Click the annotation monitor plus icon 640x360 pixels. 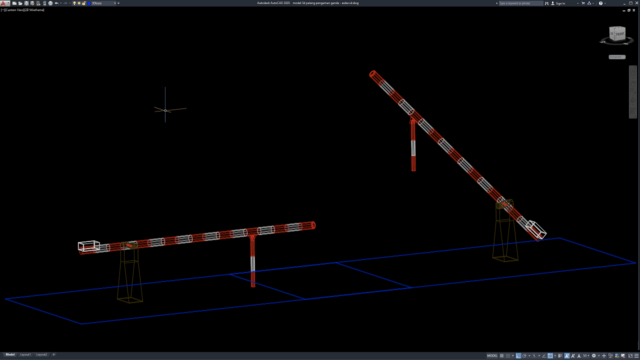[x=604, y=356]
